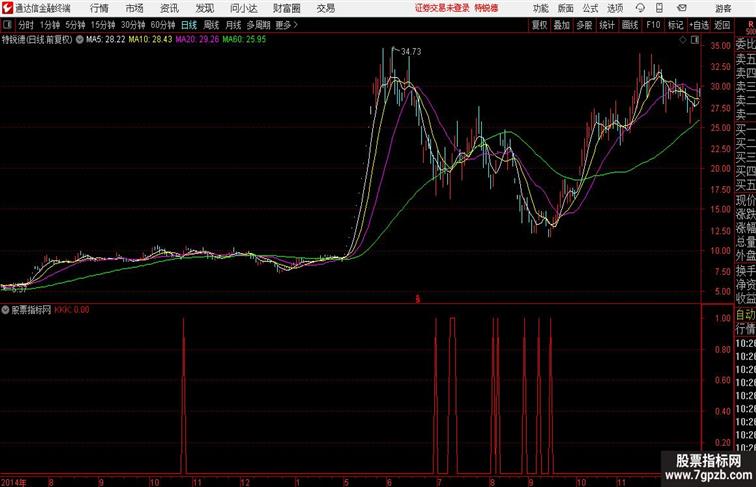Screen dimensions: 756x487
Task: Click the 复权 toolbar button
Action: coord(539,25)
